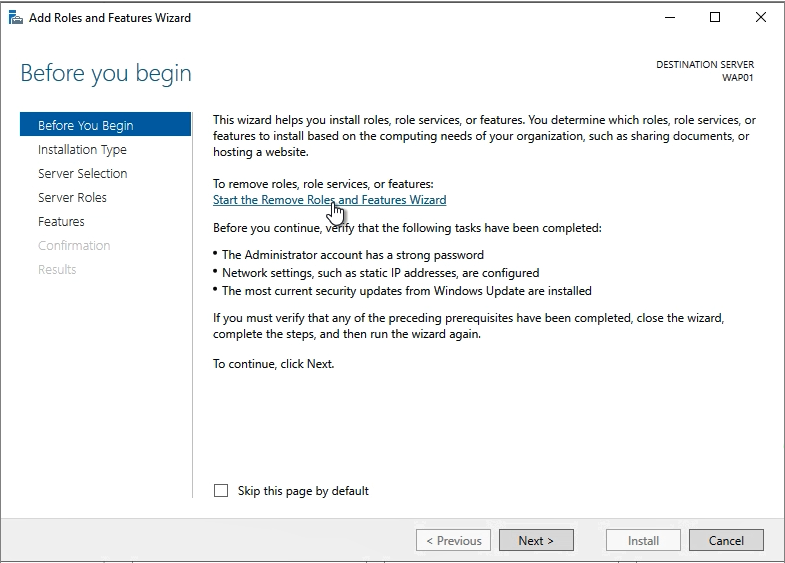Click the 'Add Roles and Features Wizard' title text
The image size is (785, 563).
[x=110, y=18]
